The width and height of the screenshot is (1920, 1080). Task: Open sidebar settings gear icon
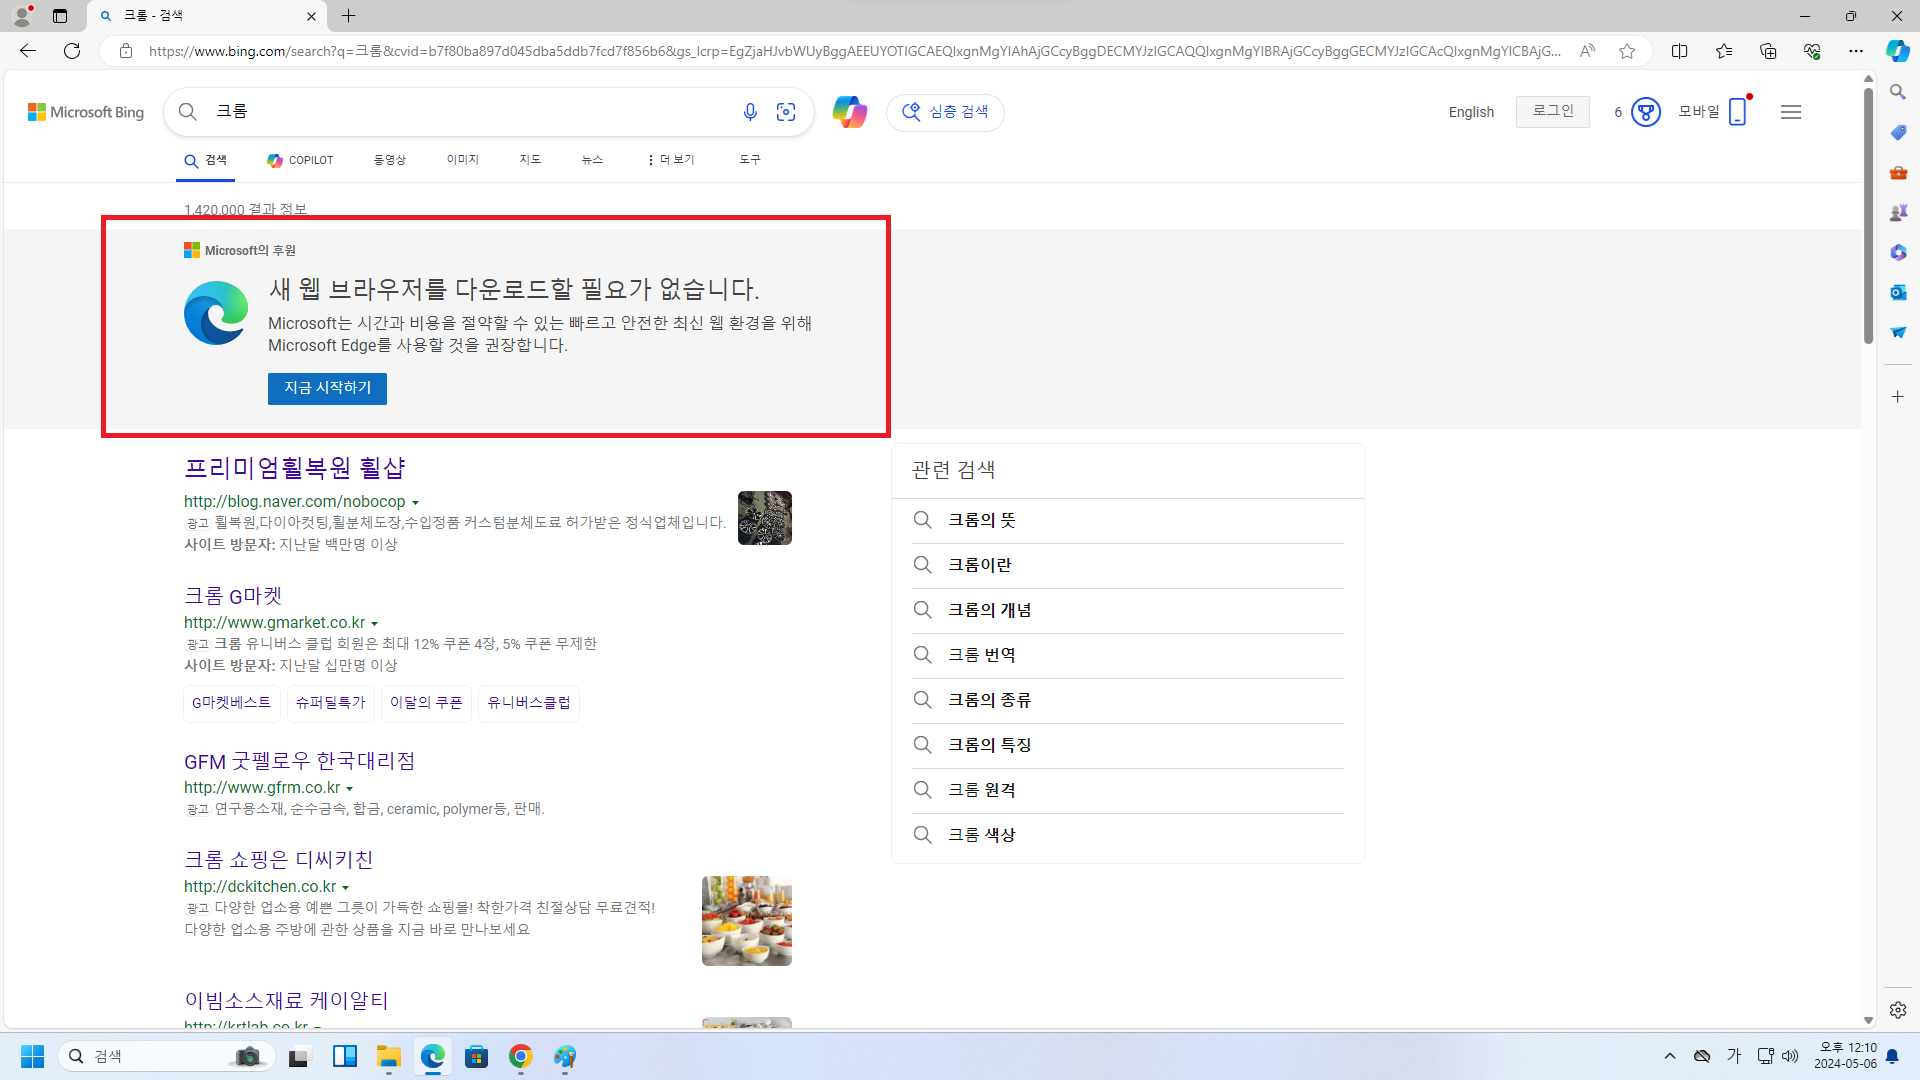click(1898, 1010)
